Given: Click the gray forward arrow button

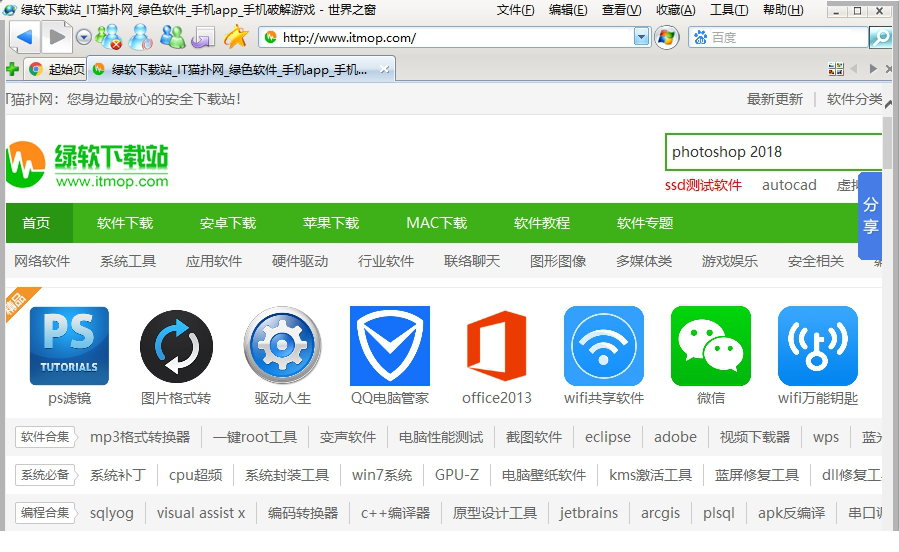Looking at the screenshot, I should (x=57, y=37).
